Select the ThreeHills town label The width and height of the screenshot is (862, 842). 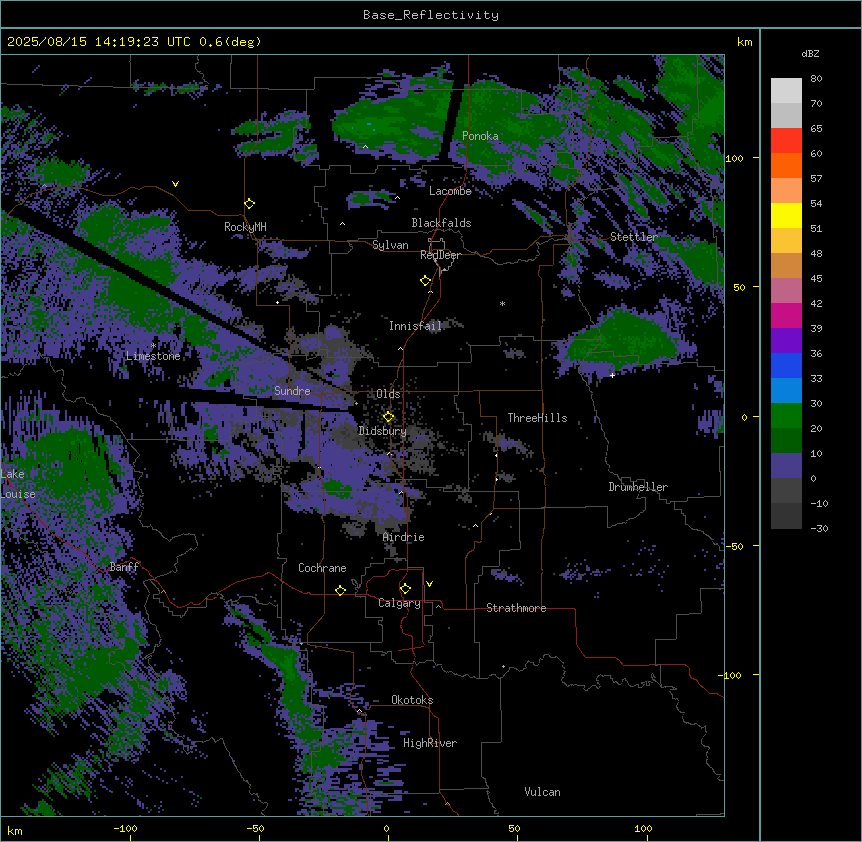click(x=537, y=418)
